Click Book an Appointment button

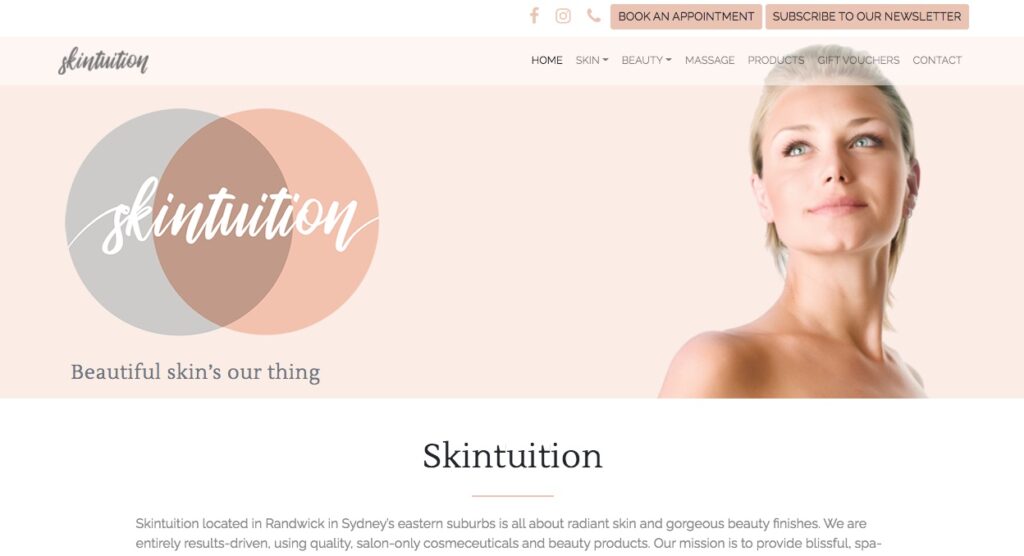click(686, 16)
